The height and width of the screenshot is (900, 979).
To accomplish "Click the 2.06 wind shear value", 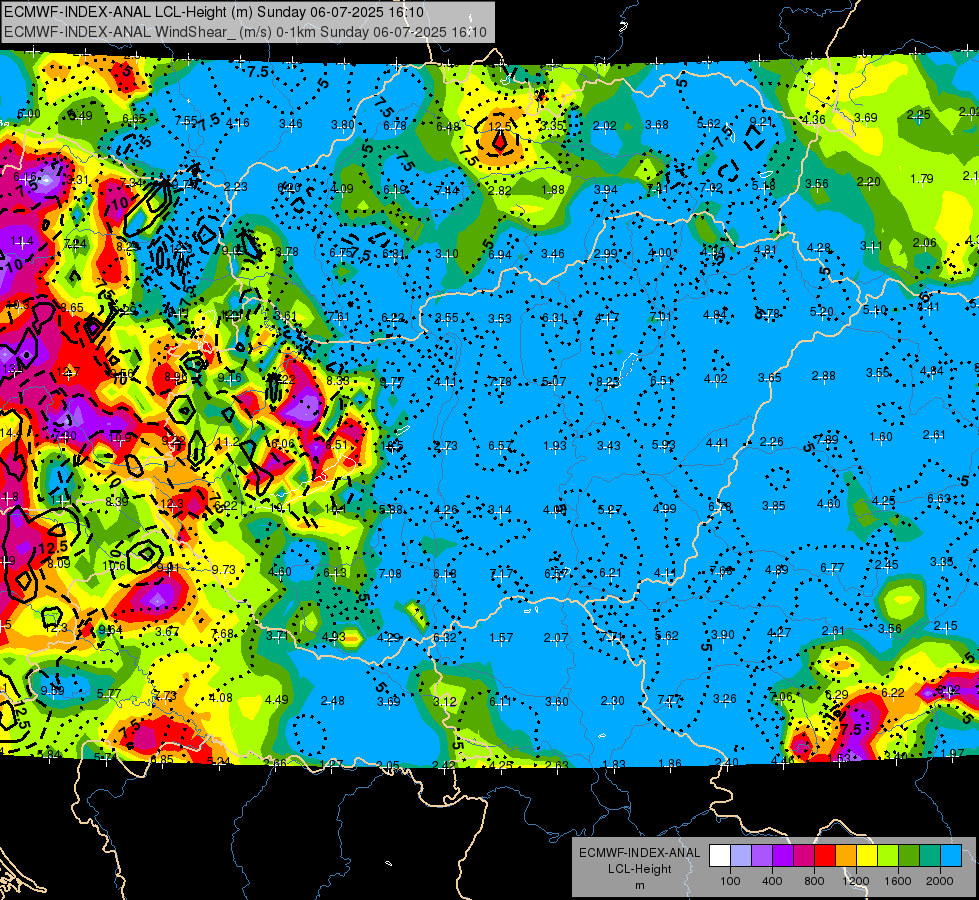I will pyautogui.click(x=924, y=242).
